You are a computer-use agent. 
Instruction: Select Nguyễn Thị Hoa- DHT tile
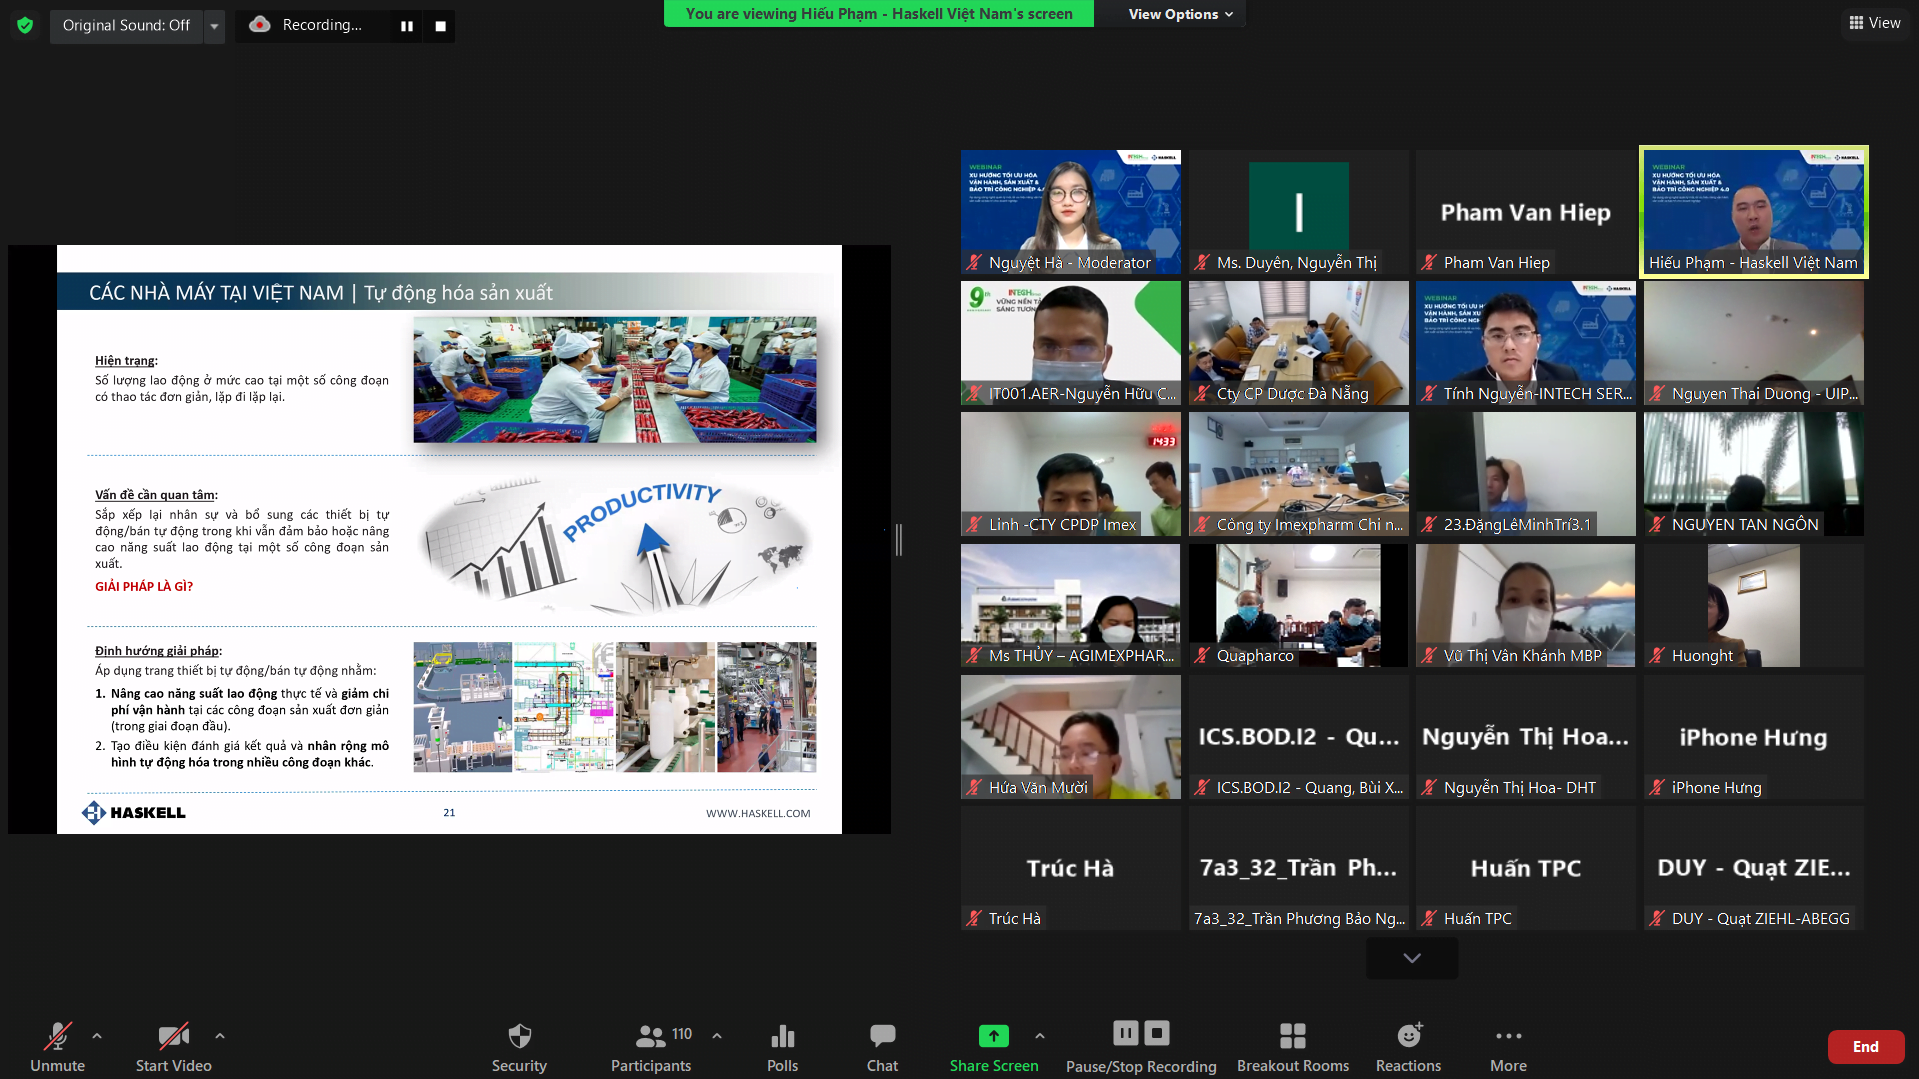pyautogui.click(x=1526, y=737)
